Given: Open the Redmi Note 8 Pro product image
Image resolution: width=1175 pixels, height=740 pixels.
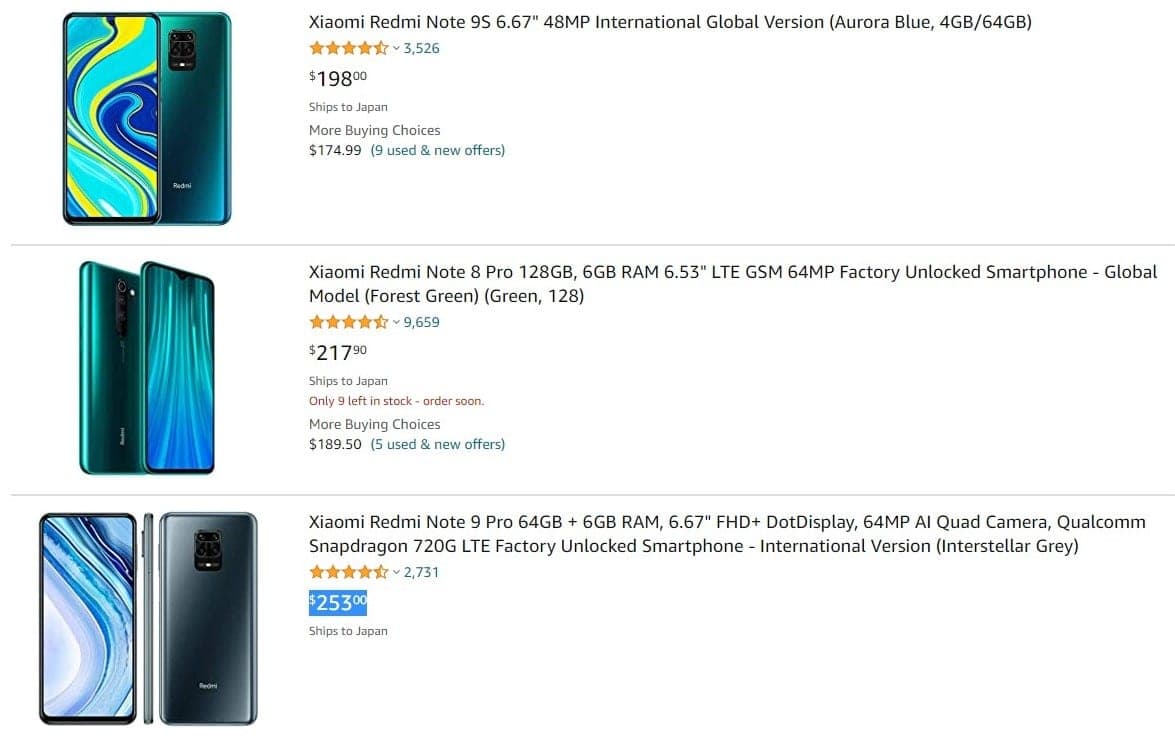Looking at the screenshot, I should [x=147, y=367].
